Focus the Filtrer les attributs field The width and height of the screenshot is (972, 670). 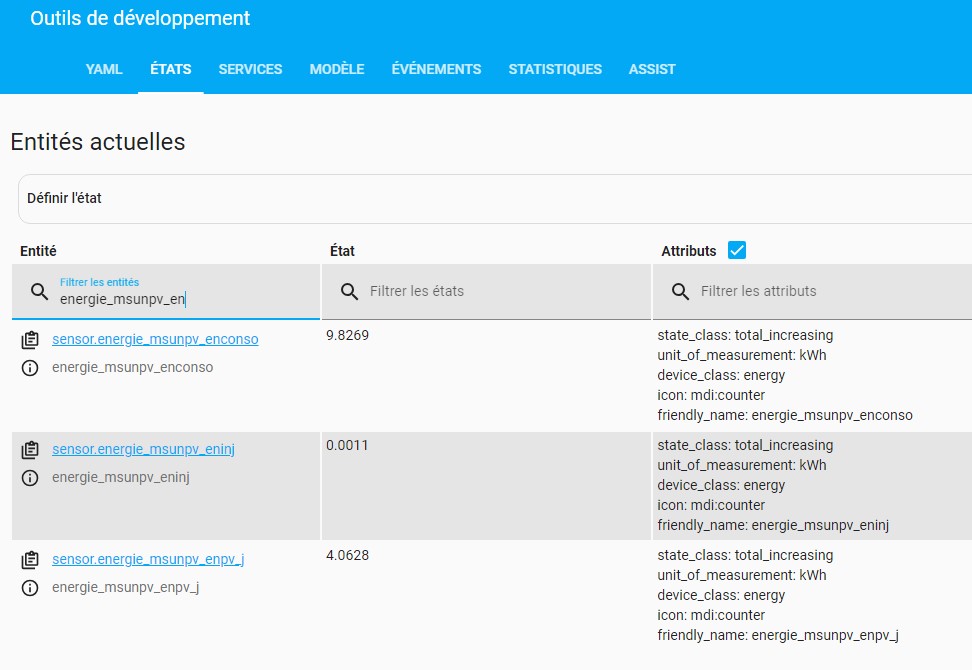(813, 291)
